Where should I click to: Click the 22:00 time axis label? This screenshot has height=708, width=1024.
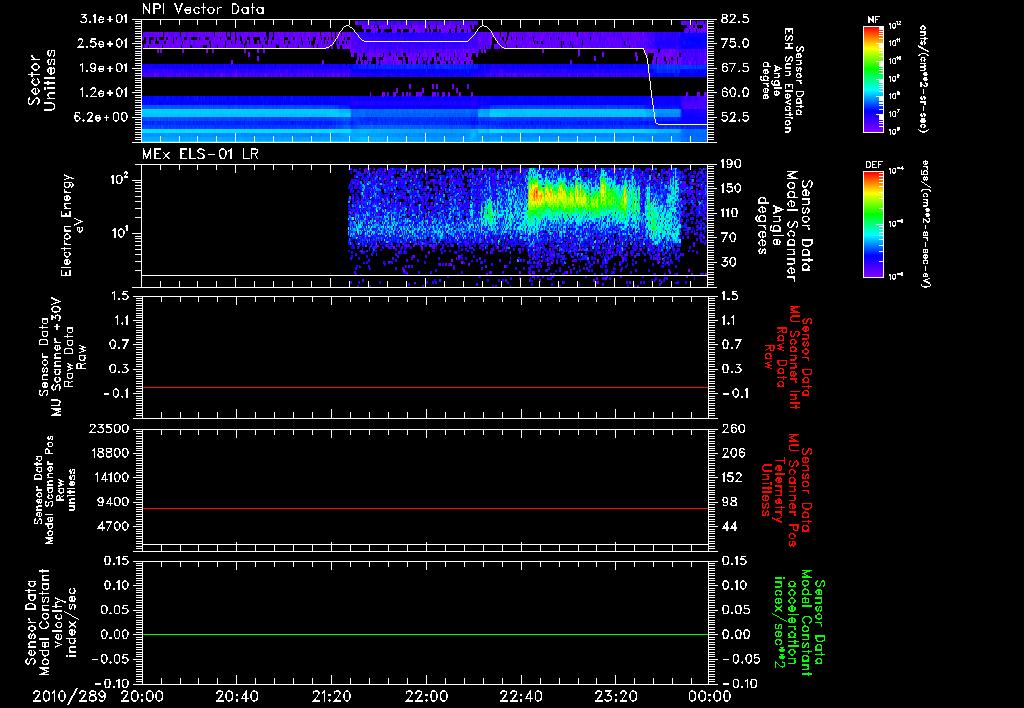click(427, 695)
